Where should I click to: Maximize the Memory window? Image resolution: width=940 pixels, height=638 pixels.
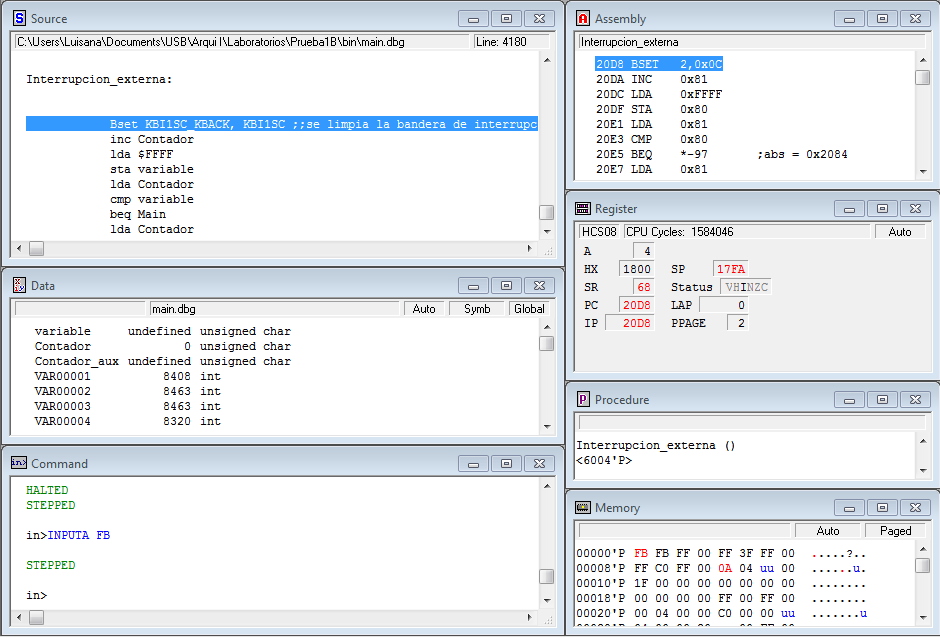[882, 508]
